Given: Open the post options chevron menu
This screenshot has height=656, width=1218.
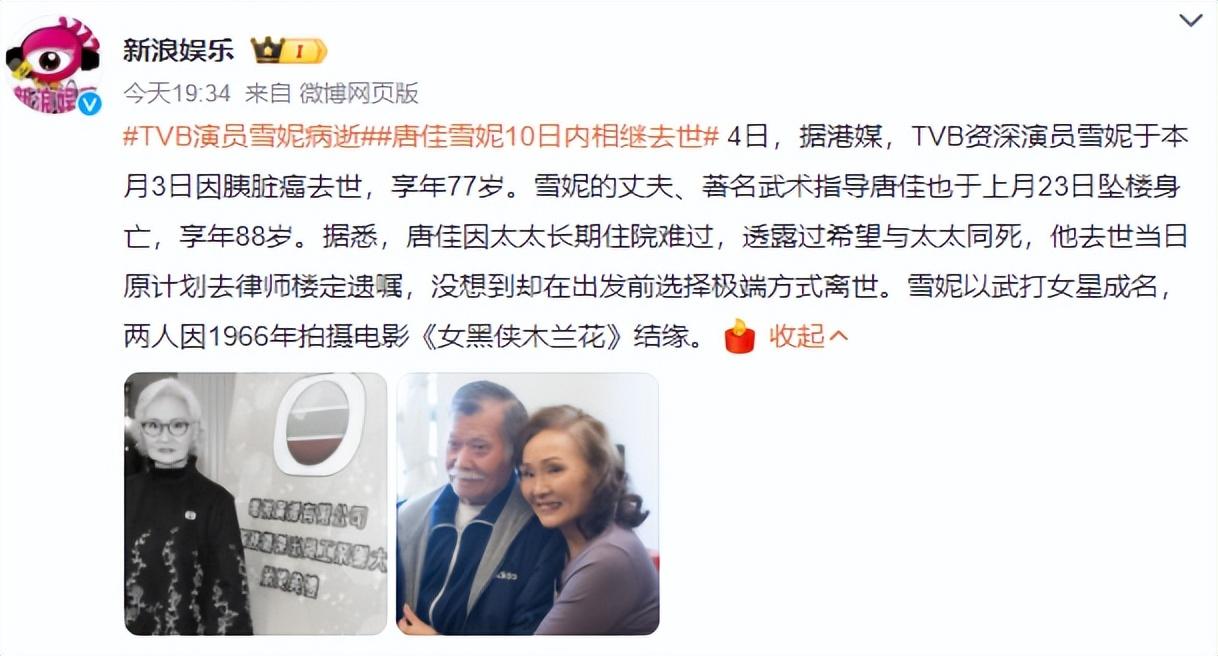Looking at the screenshot, I should click(x=1191, y=20).
